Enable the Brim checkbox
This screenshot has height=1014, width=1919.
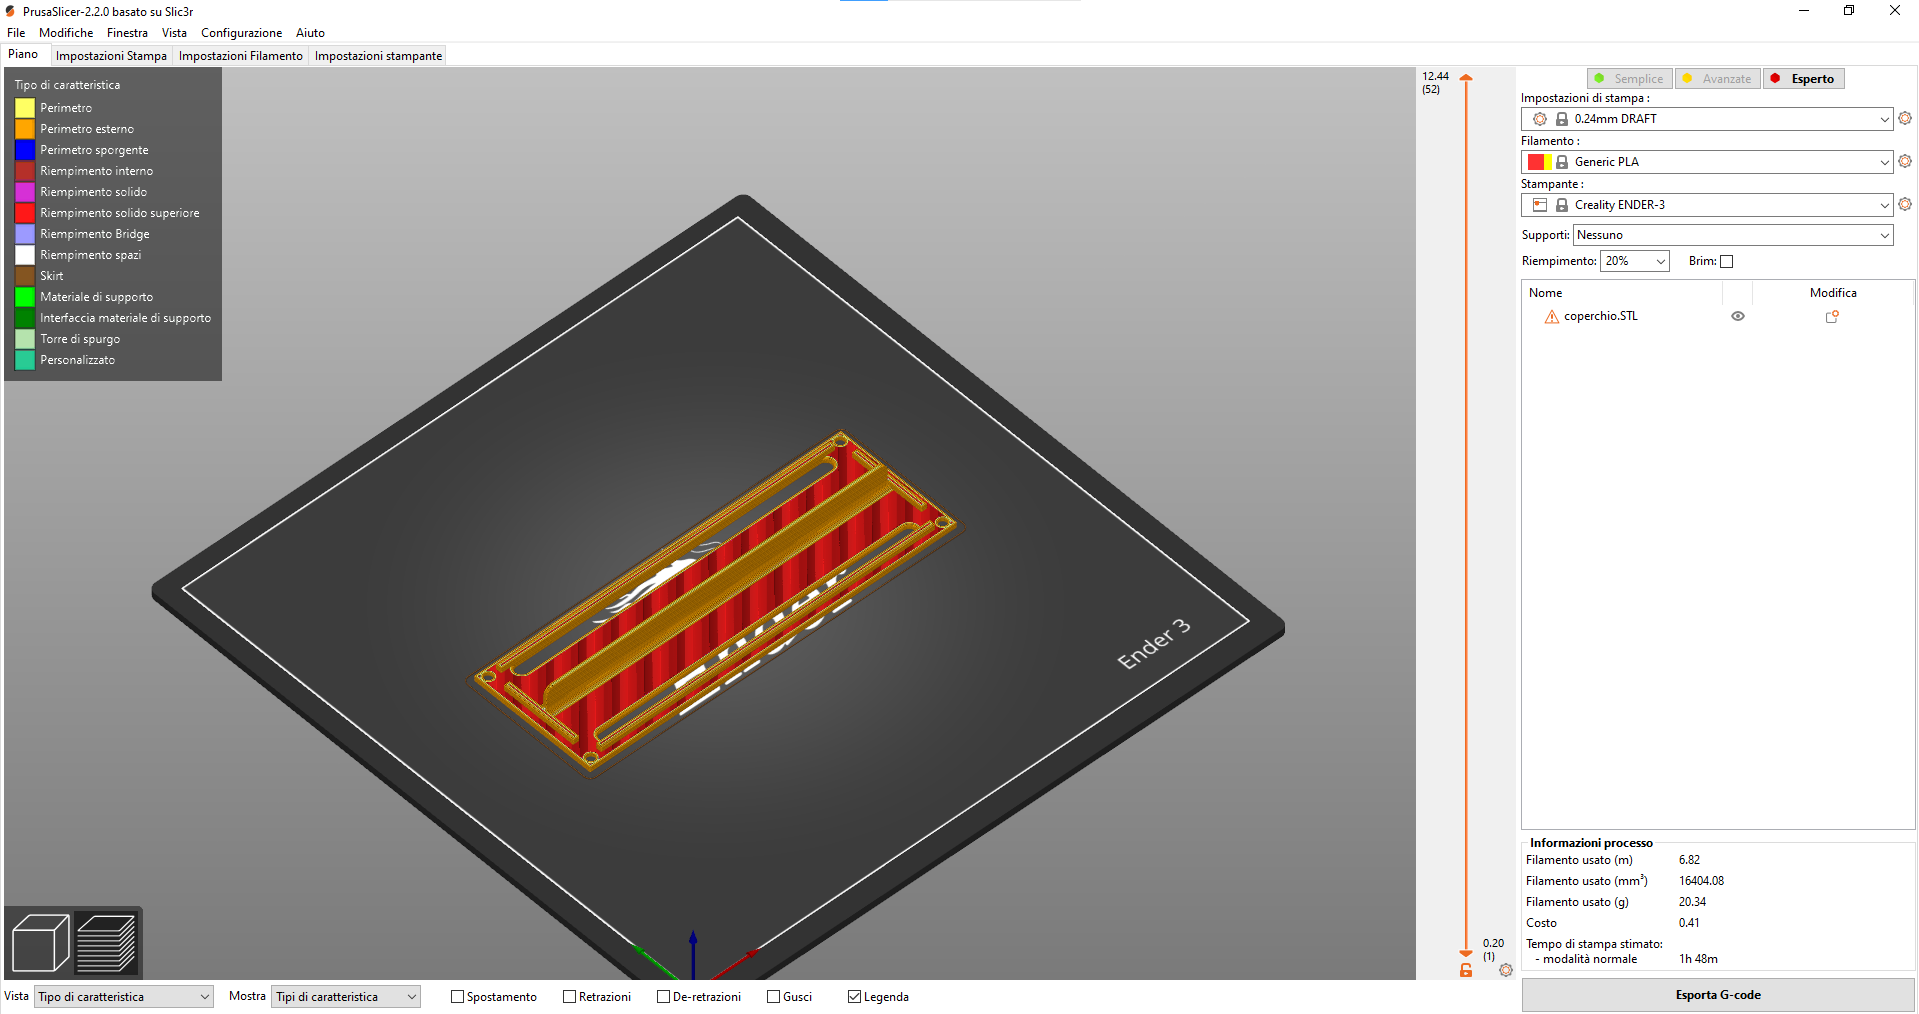point(1726,262)
